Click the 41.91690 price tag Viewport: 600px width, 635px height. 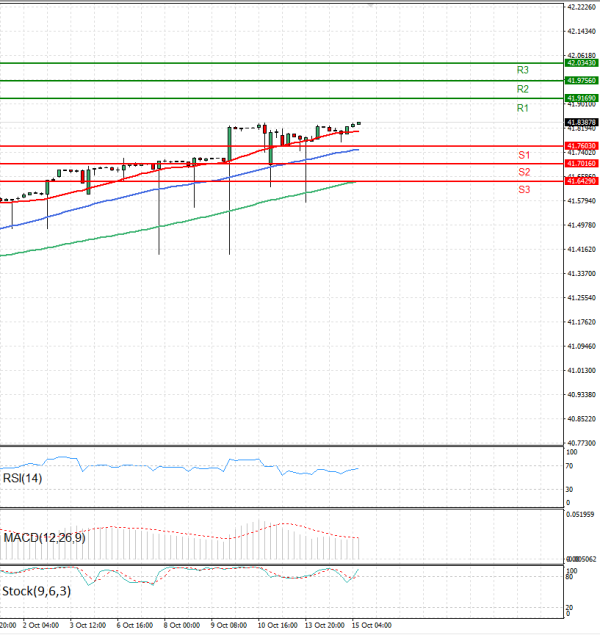(x=581, y=98)
